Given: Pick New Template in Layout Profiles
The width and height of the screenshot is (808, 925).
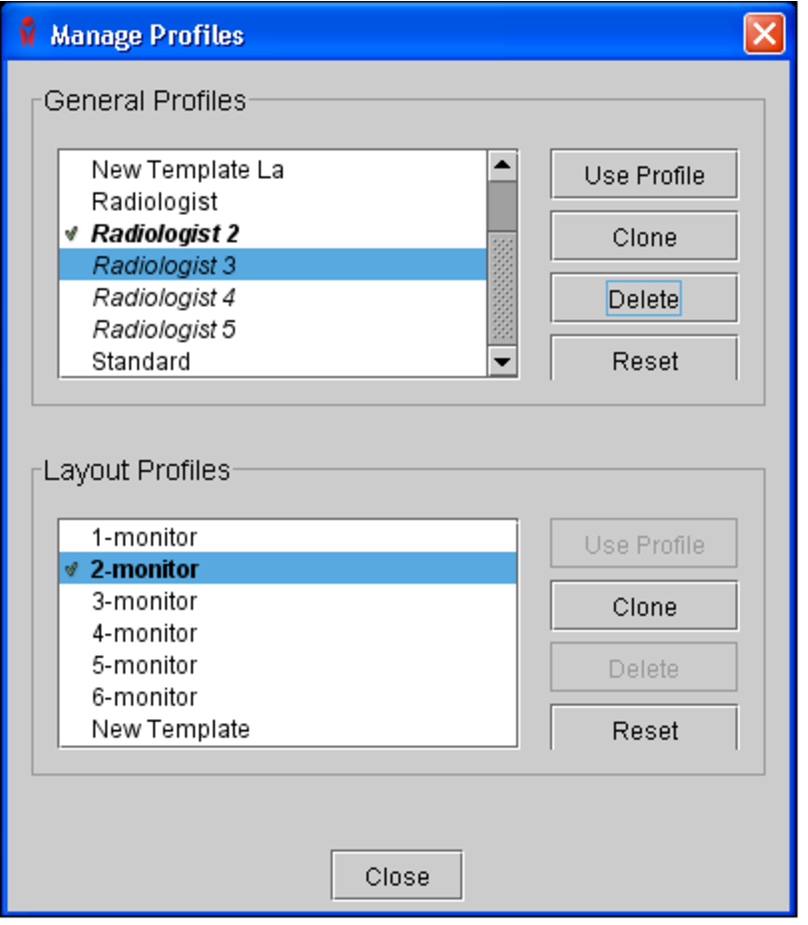Looking at the screenshot, I should pos(170,730).
